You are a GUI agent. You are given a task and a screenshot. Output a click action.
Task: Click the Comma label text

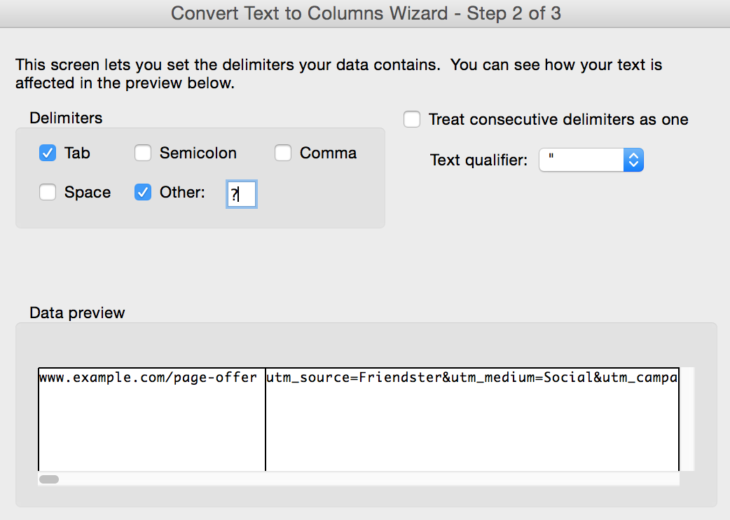click(x=328, y=153)
